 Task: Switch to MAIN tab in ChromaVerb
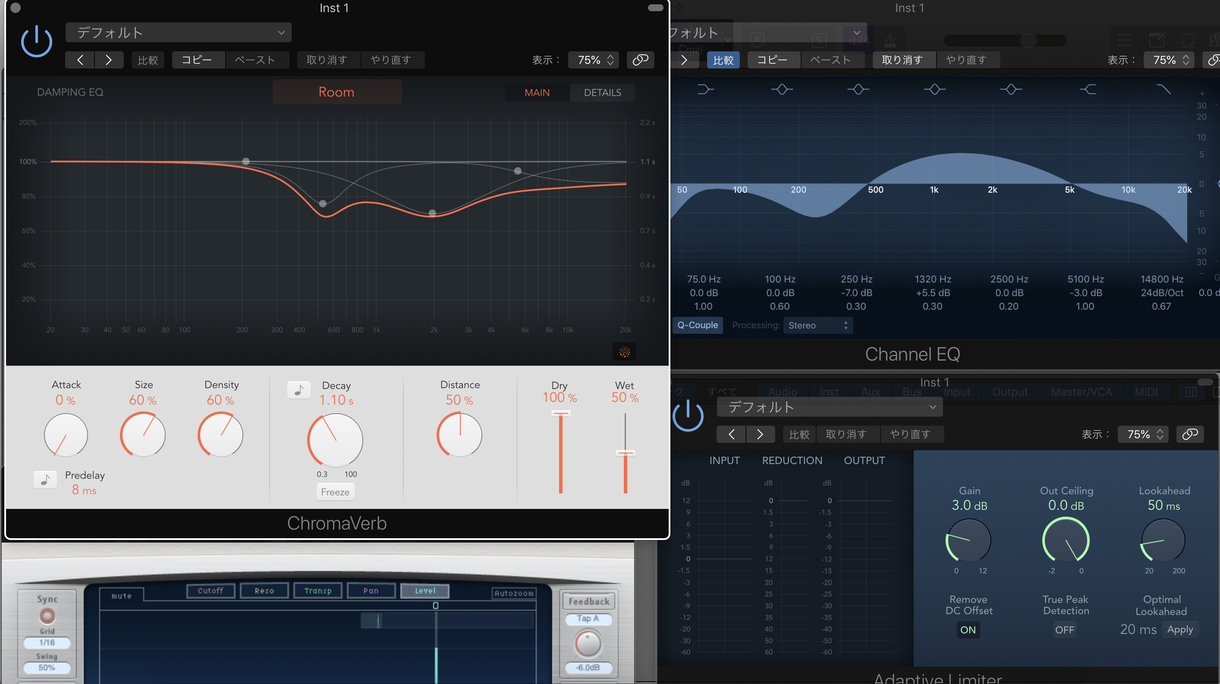(x=537, y=92)
